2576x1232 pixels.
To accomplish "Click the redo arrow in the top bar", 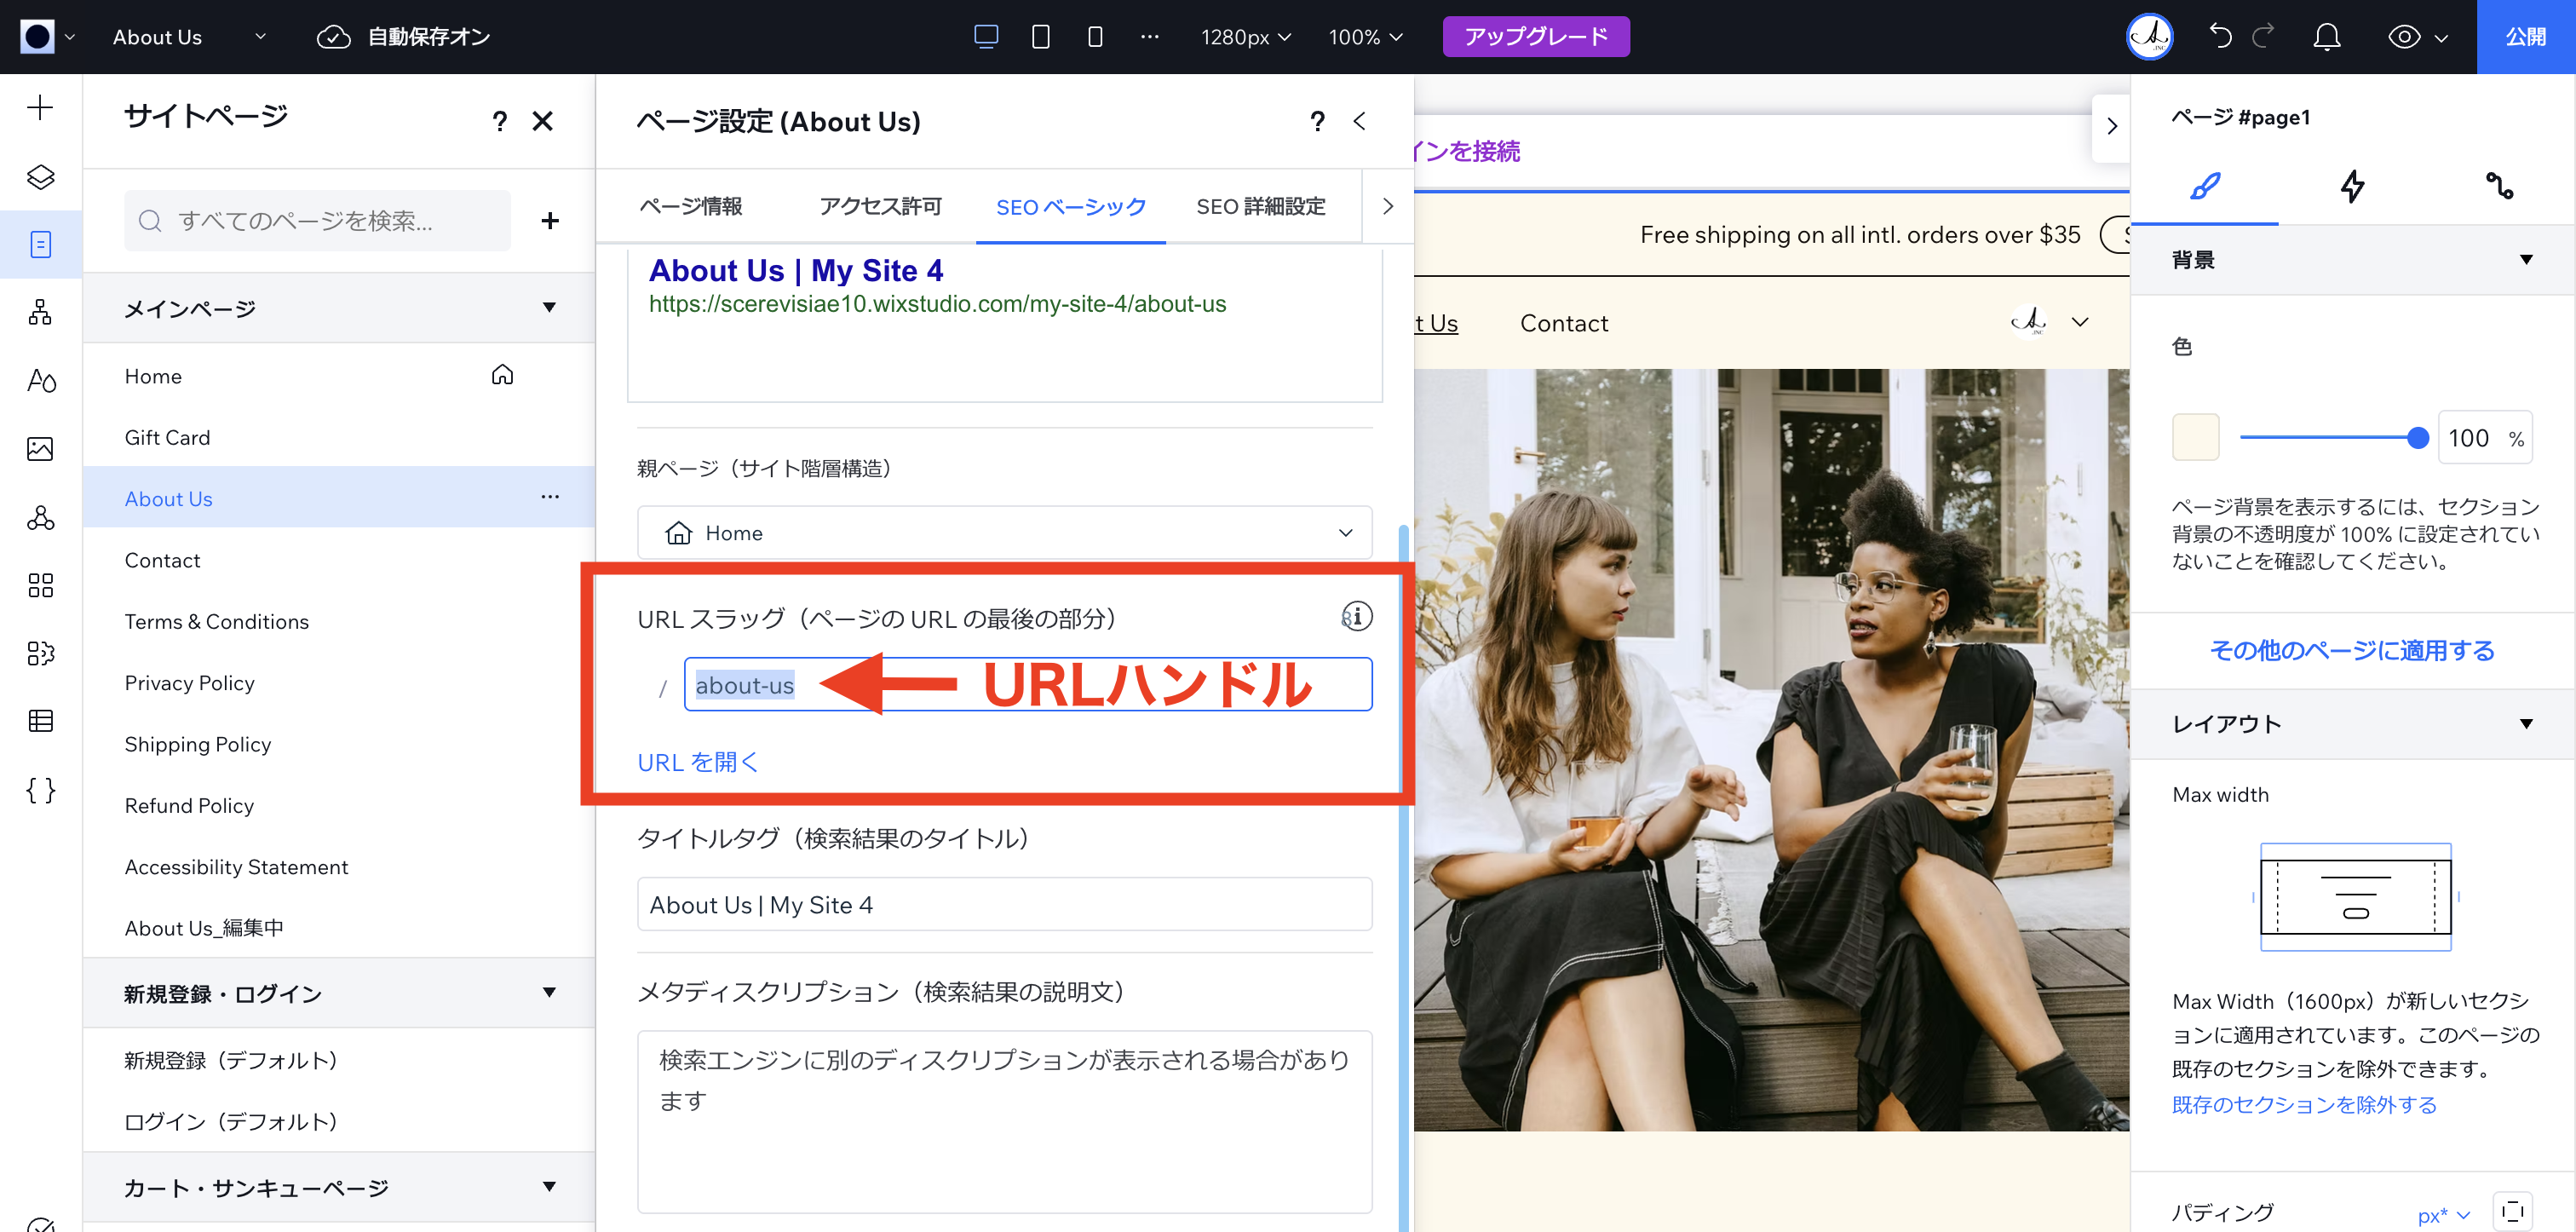I will pyautogui.click(x=2263, y=36).
